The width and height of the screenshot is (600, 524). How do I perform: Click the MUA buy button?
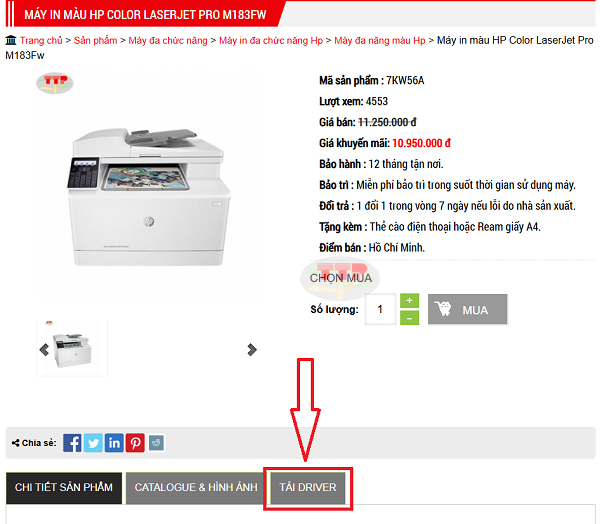point(468,309)
